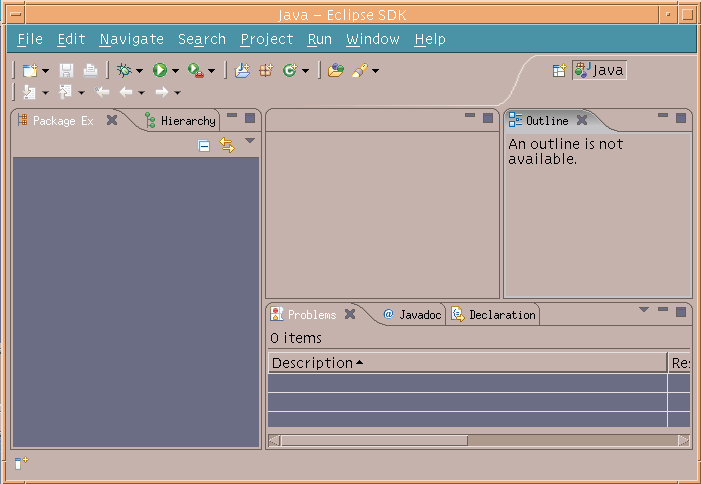Open the Help menu
The height and width of the screenshot is (484, 701).
click(x=430, y=39)
